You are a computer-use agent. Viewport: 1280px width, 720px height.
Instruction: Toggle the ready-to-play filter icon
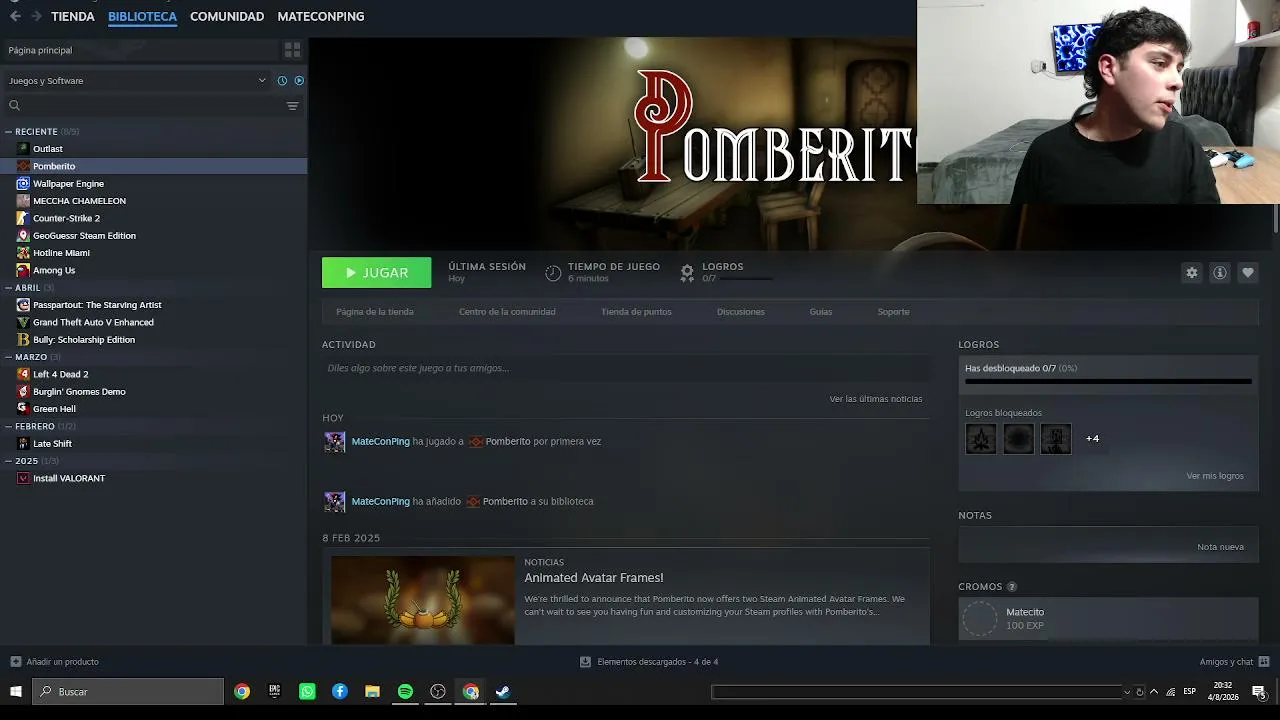(299, 81)
